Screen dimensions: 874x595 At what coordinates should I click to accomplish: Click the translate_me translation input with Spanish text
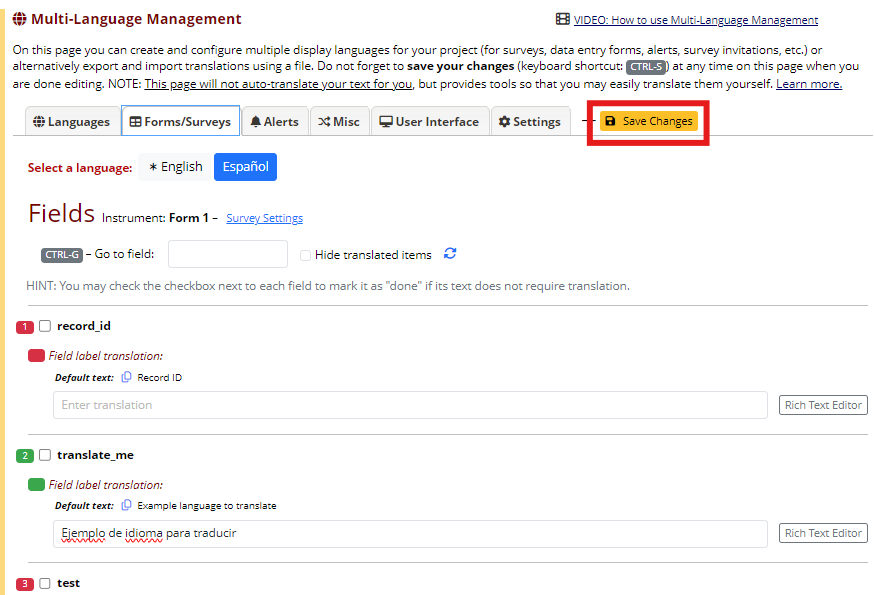click(x=410, y=534)
